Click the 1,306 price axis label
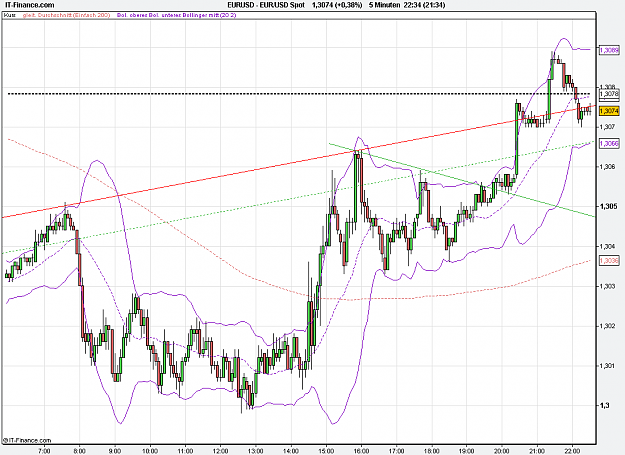The height and width of the screenshot is (455, 625). click(x=607, y=167)
